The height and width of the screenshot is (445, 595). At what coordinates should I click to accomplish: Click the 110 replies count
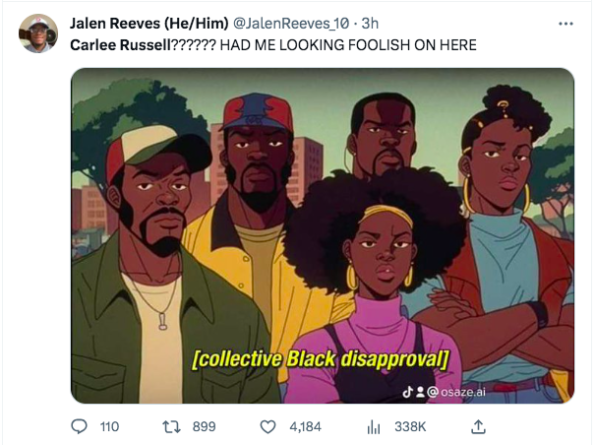(109, 427)
